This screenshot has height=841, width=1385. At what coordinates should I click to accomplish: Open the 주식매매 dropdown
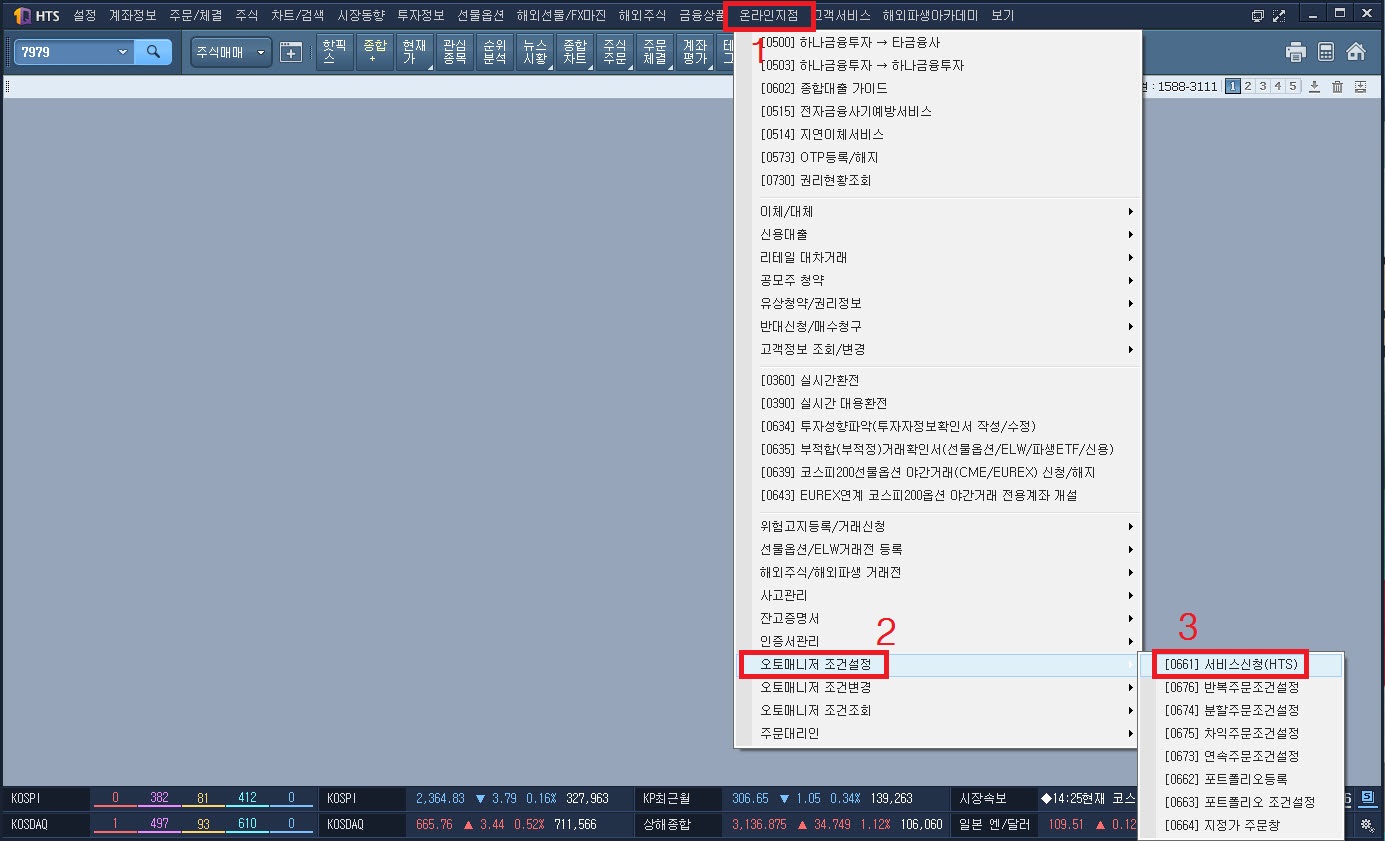(x=231, y=52)
